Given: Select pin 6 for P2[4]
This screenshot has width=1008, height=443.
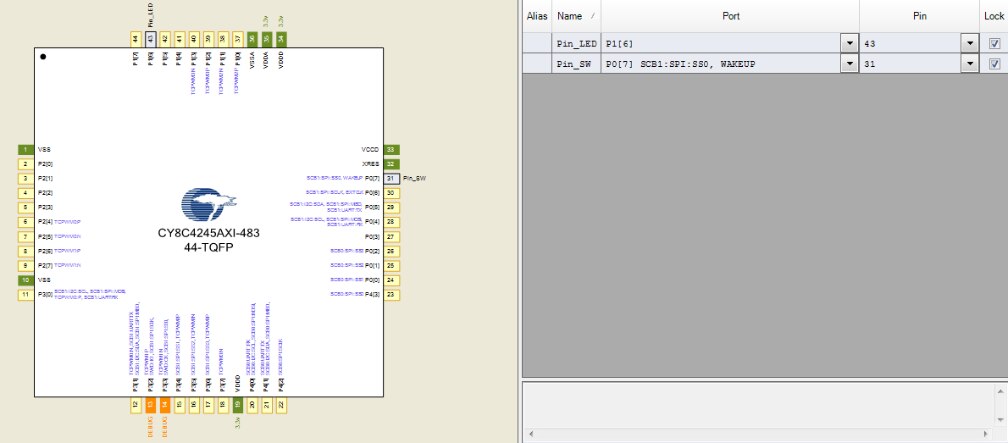Looking at the screenshot, I should click(26, 222).
